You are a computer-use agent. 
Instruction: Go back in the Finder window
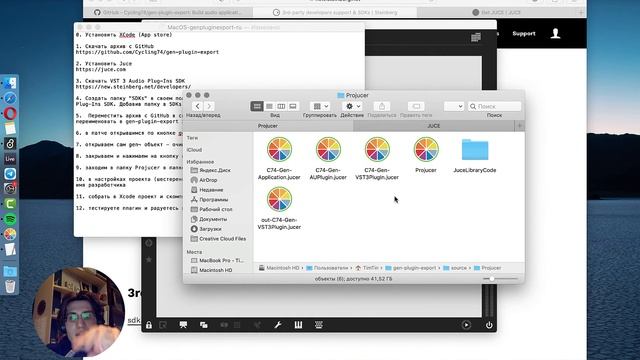198,106
